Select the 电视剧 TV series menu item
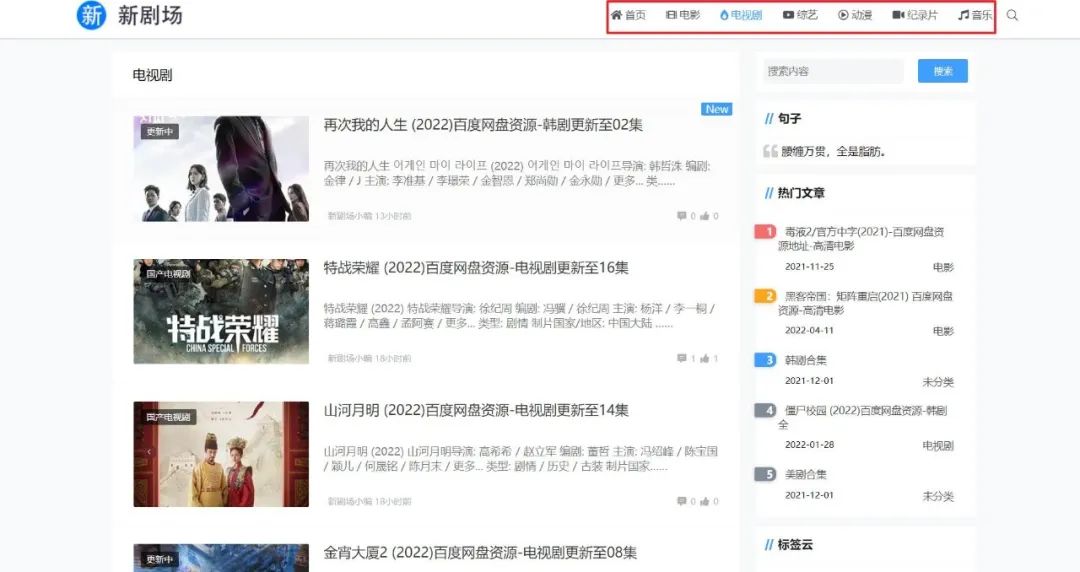Image resolution: width=1080 pixels, height=572 pixels. click(x=741, y=15)
